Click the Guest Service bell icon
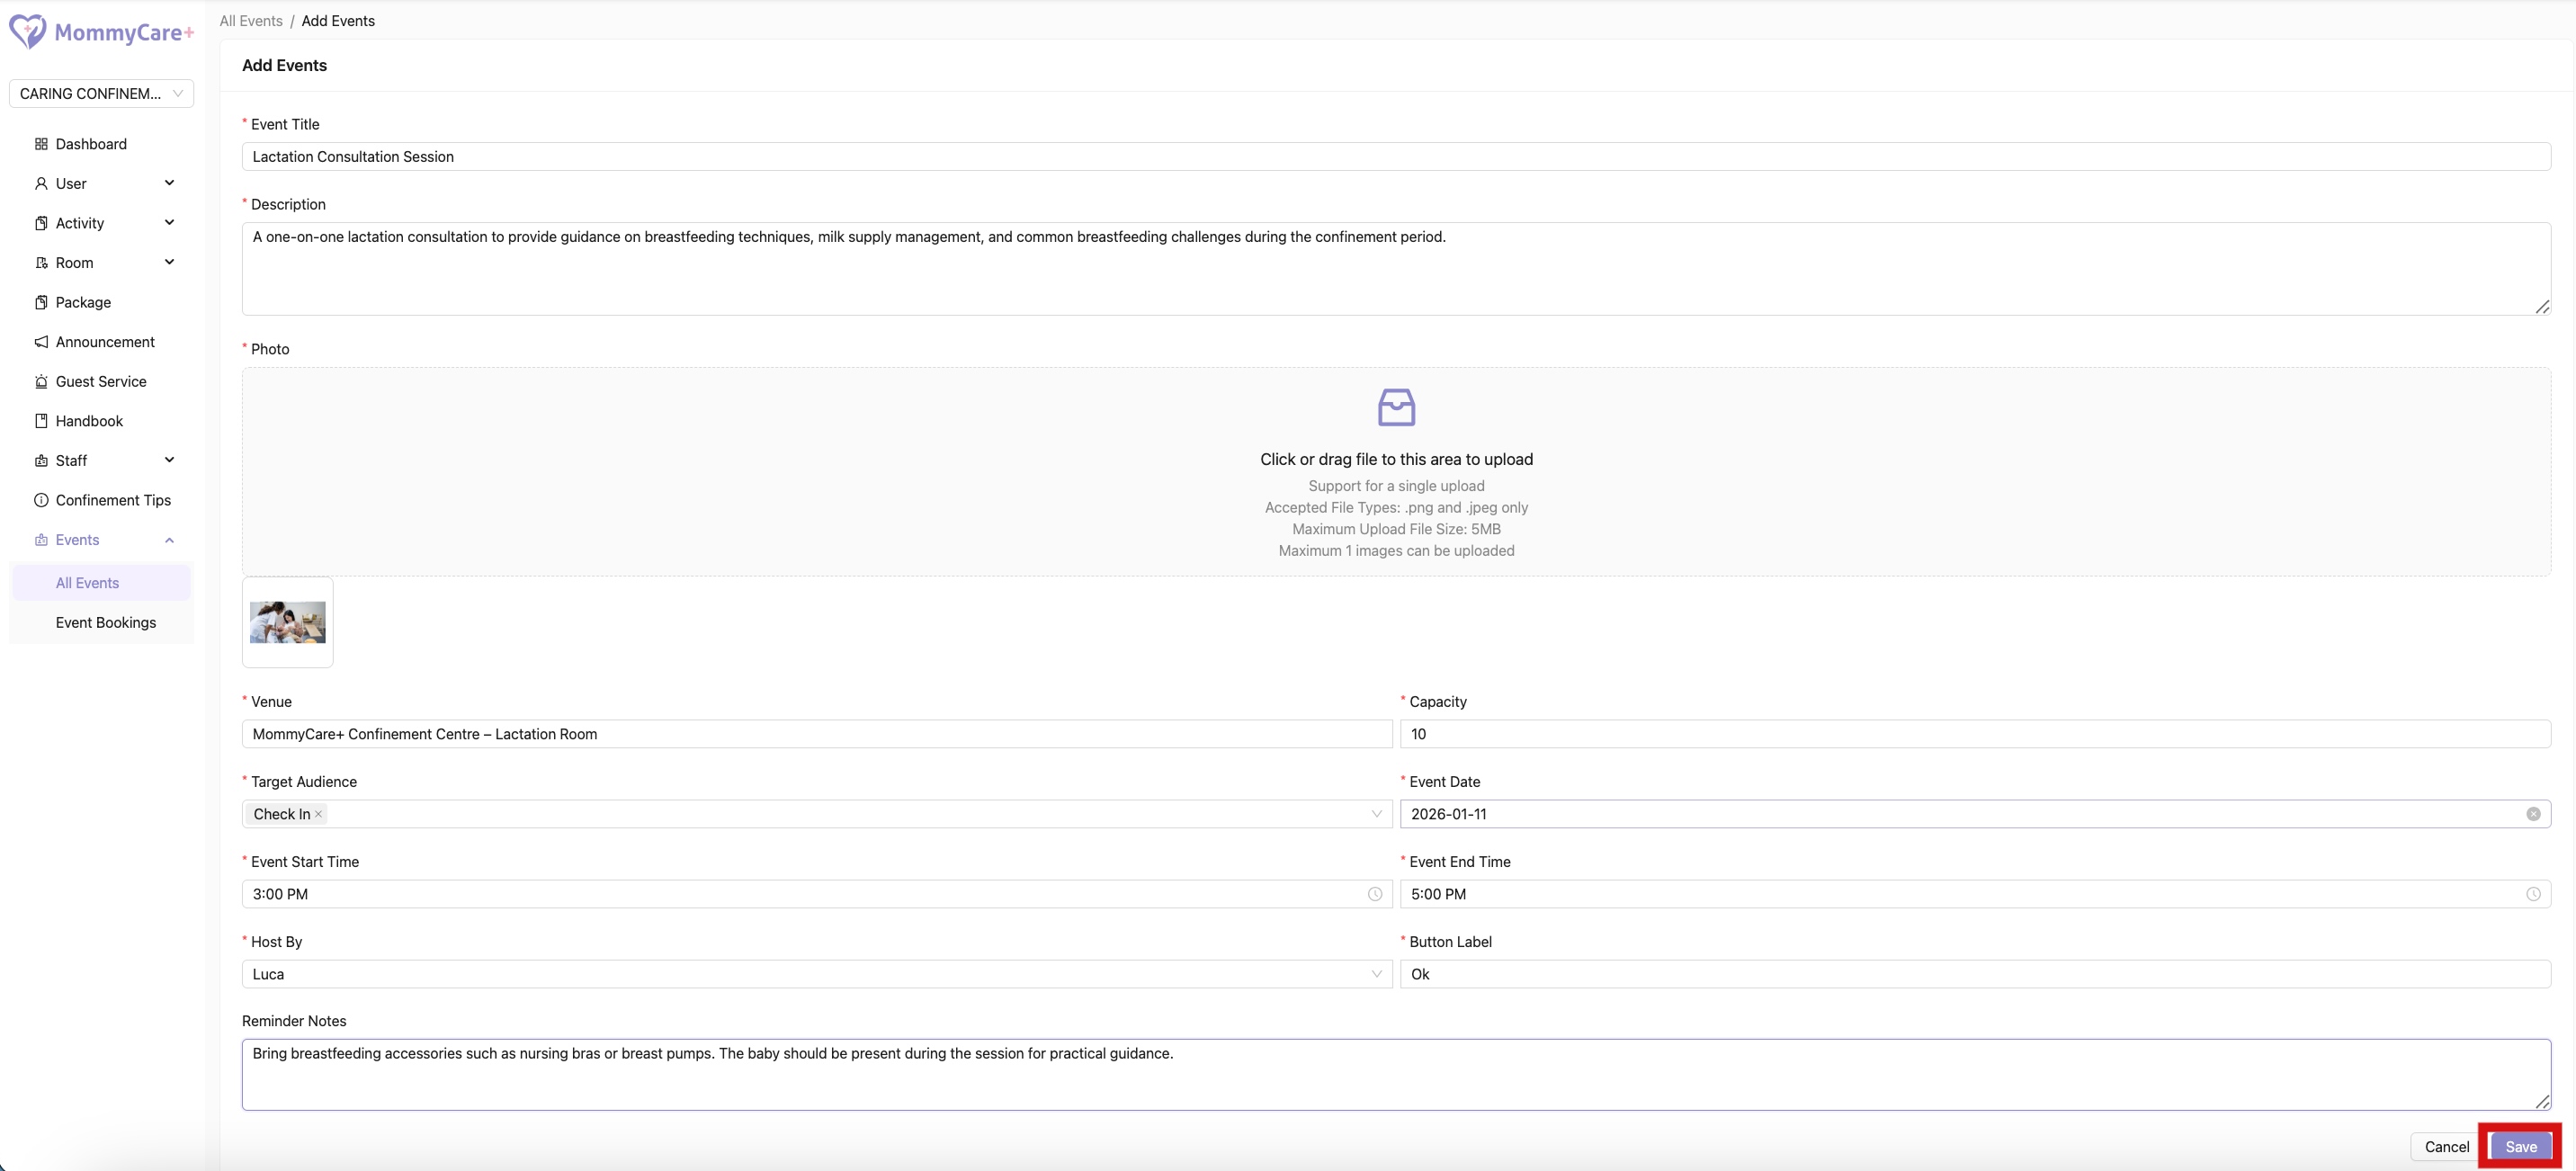2576x1171 pixels. (x=41, y=382)
